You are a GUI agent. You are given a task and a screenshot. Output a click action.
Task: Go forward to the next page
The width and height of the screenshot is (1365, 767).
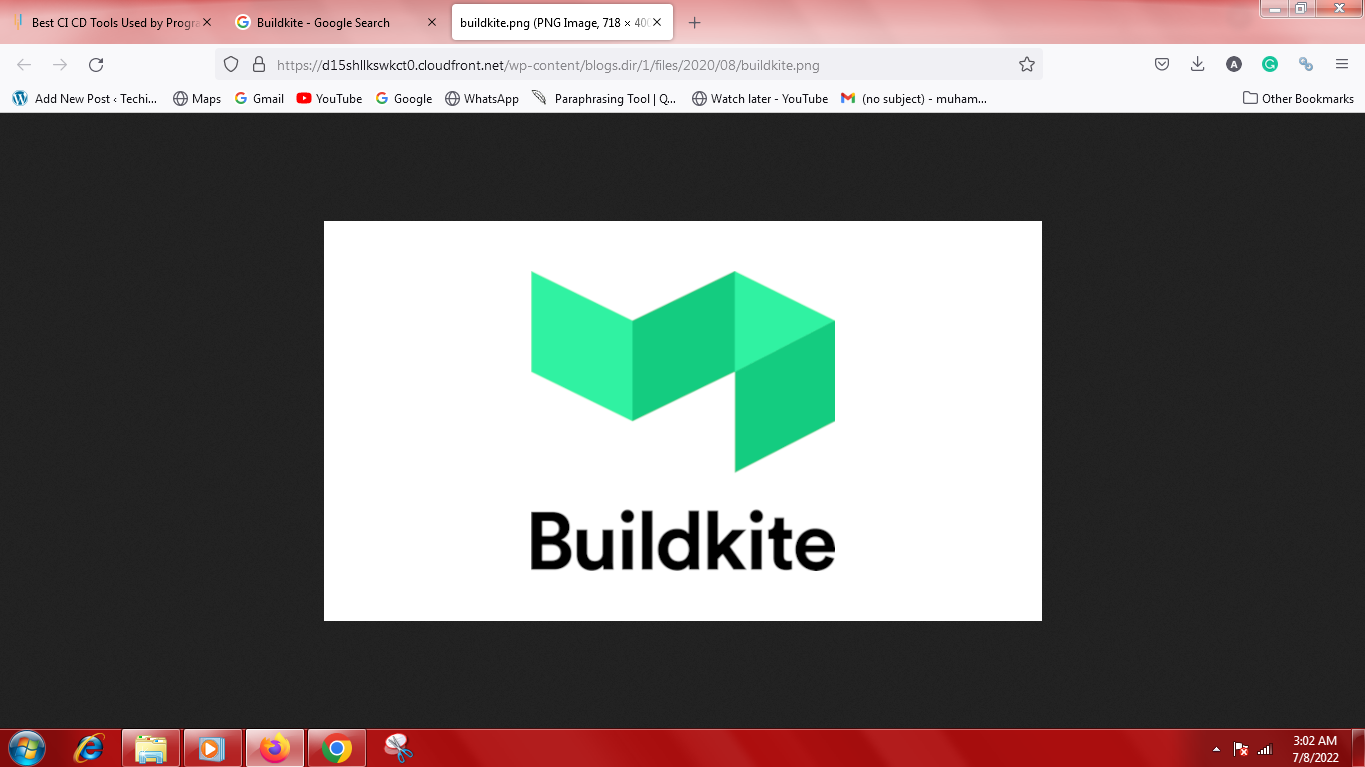60,65
